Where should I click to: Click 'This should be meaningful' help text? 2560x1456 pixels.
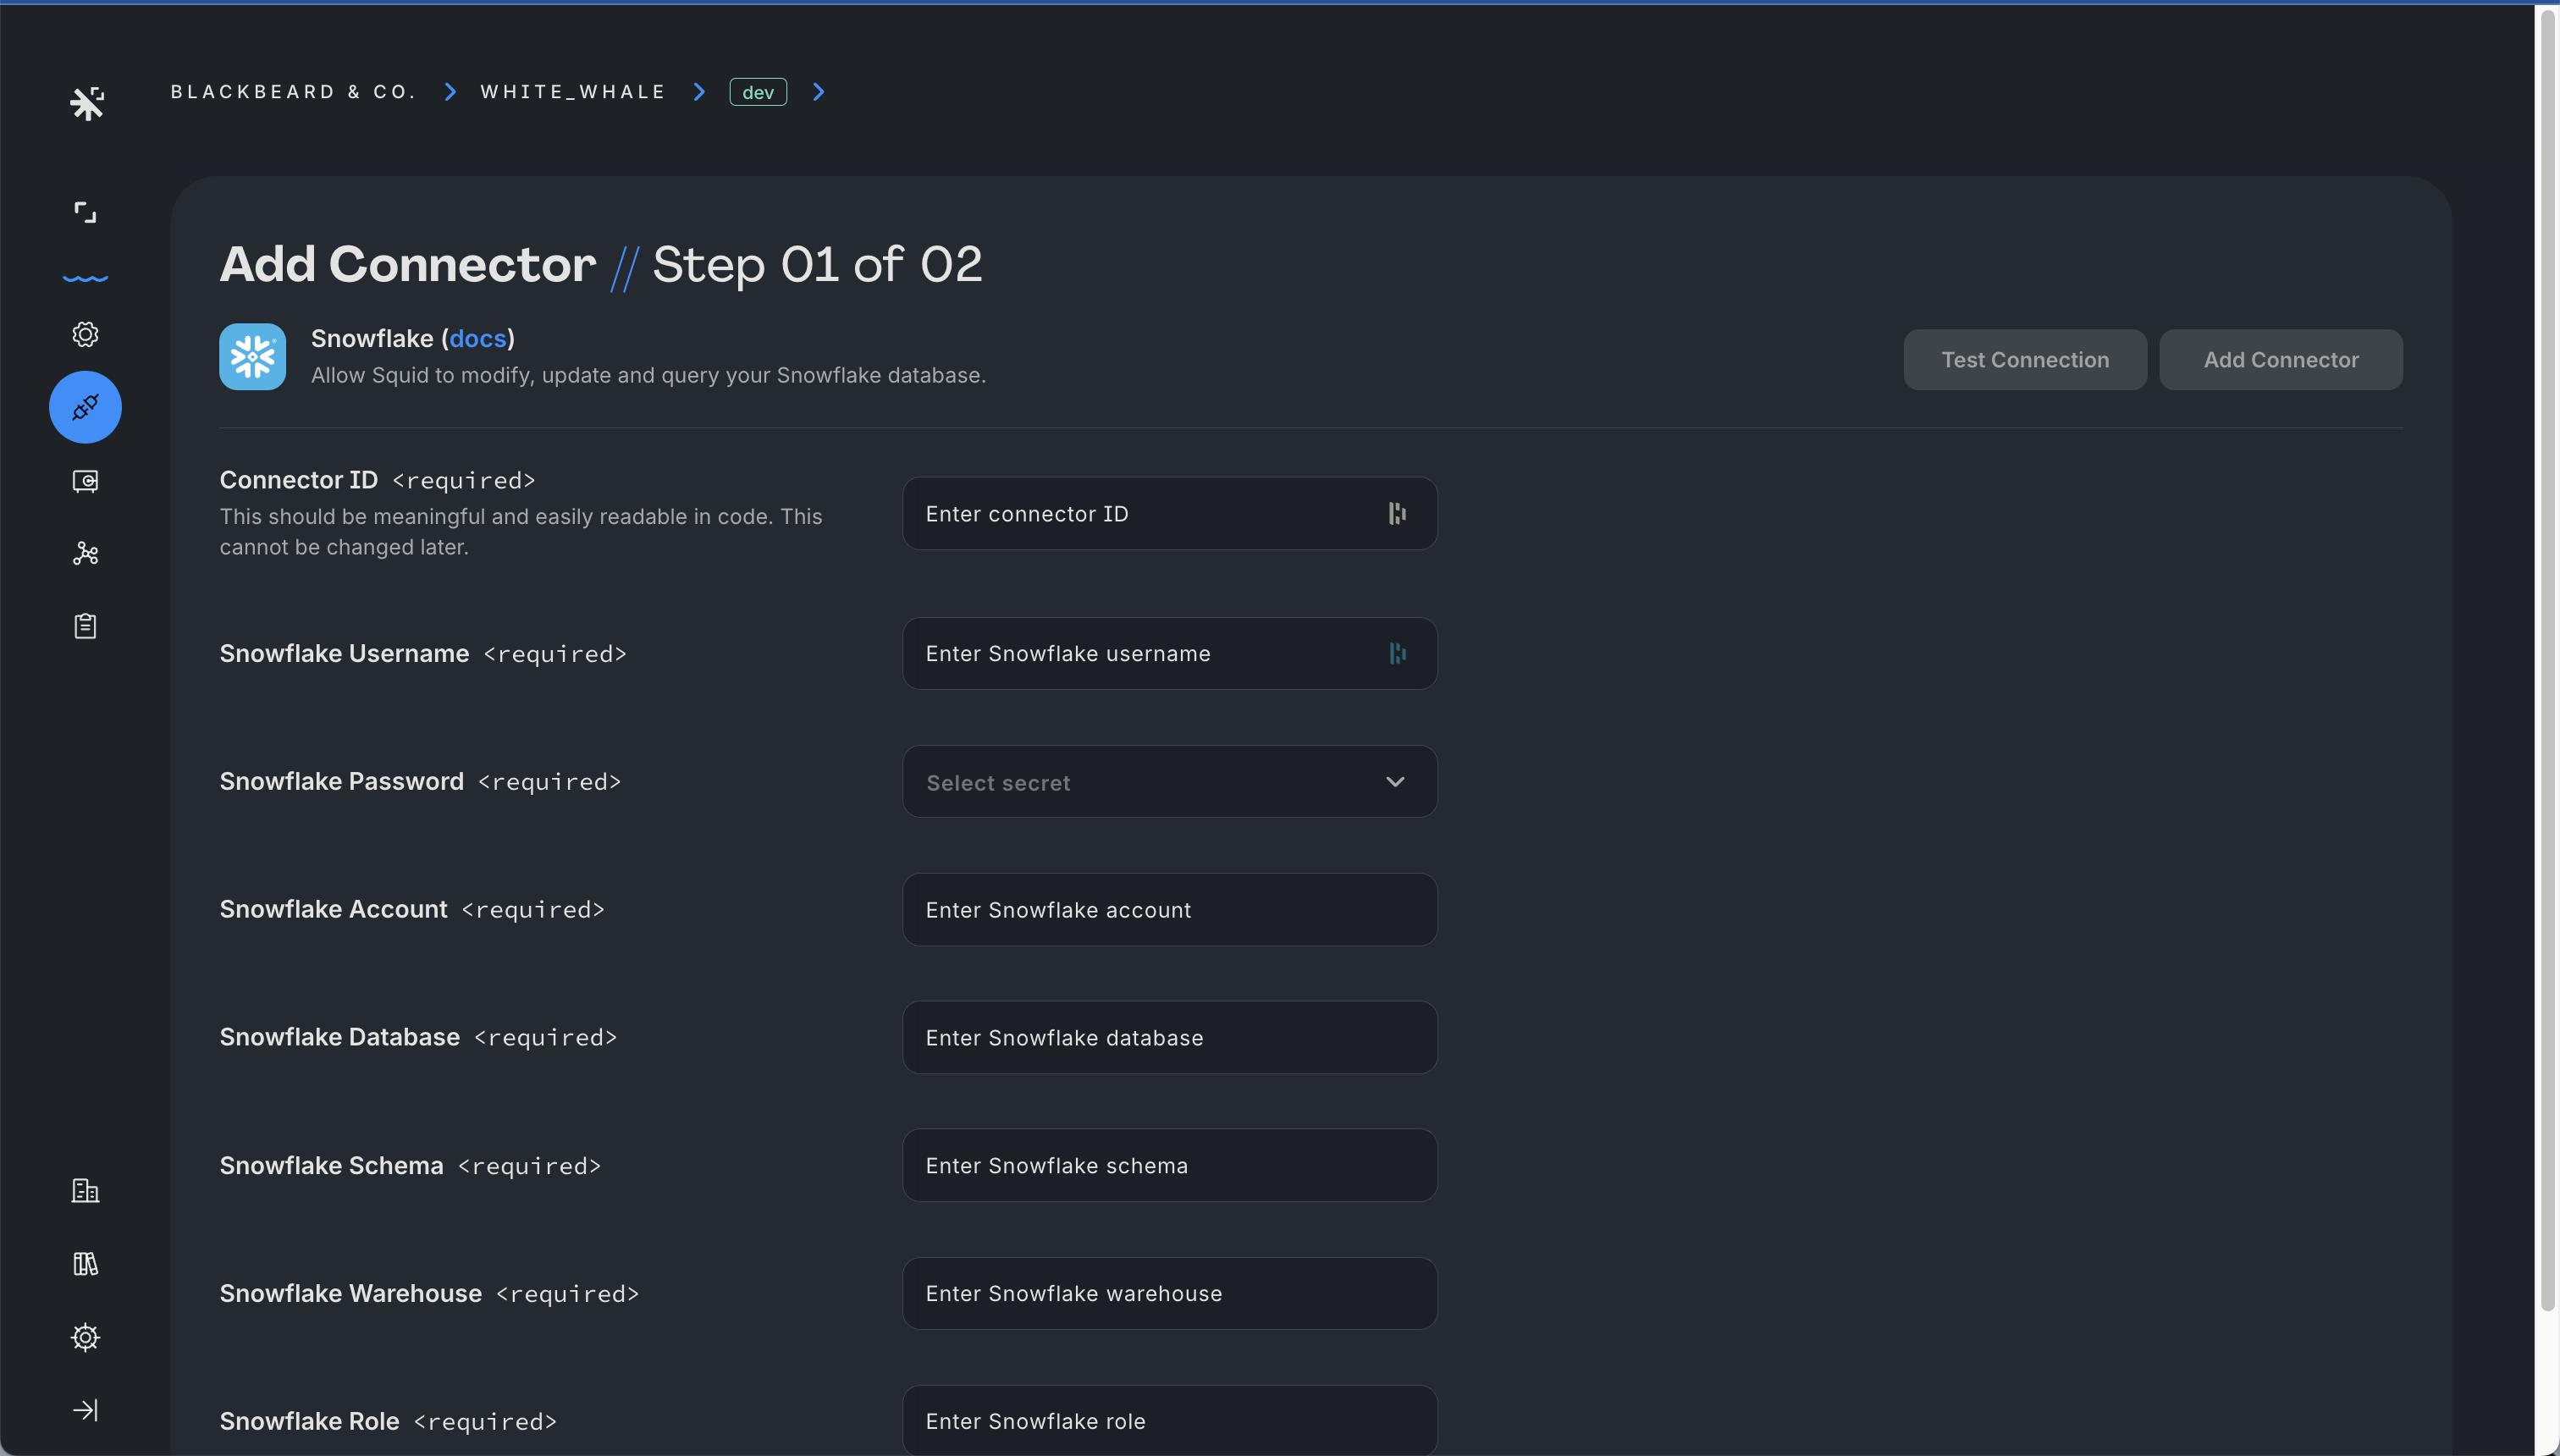520,532
